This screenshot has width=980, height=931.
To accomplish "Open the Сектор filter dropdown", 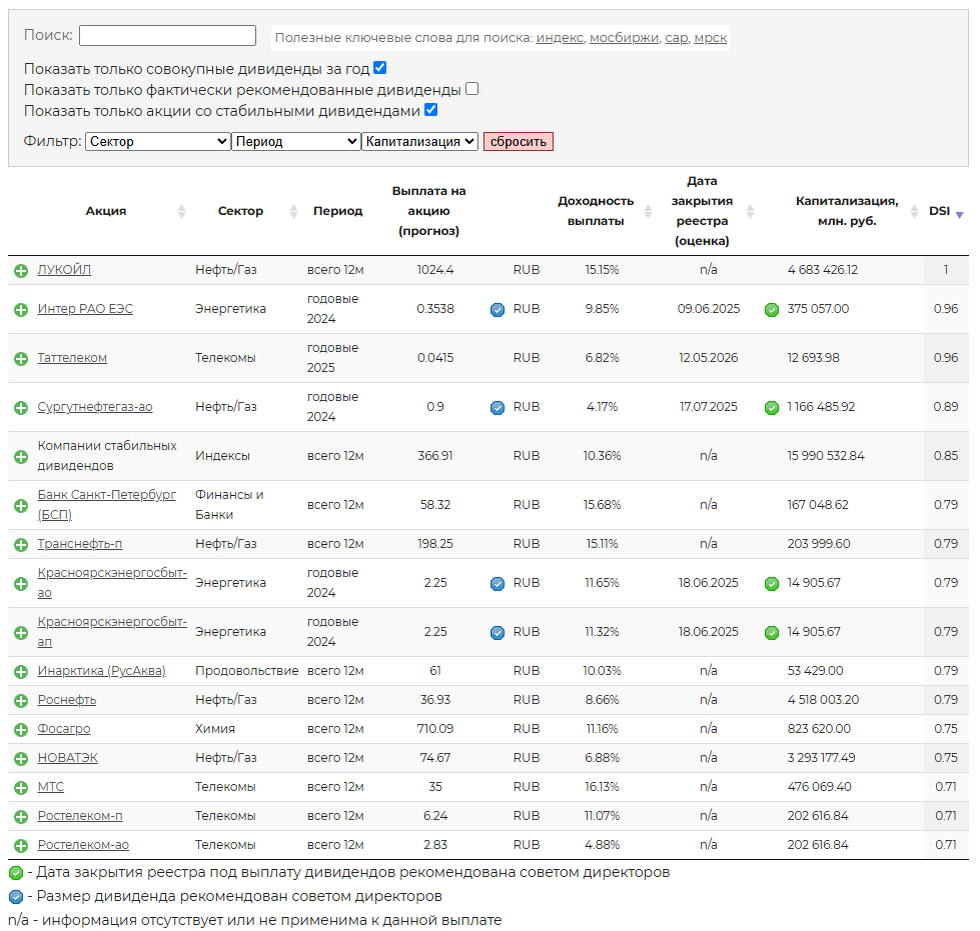I will [x=158, y=141].
